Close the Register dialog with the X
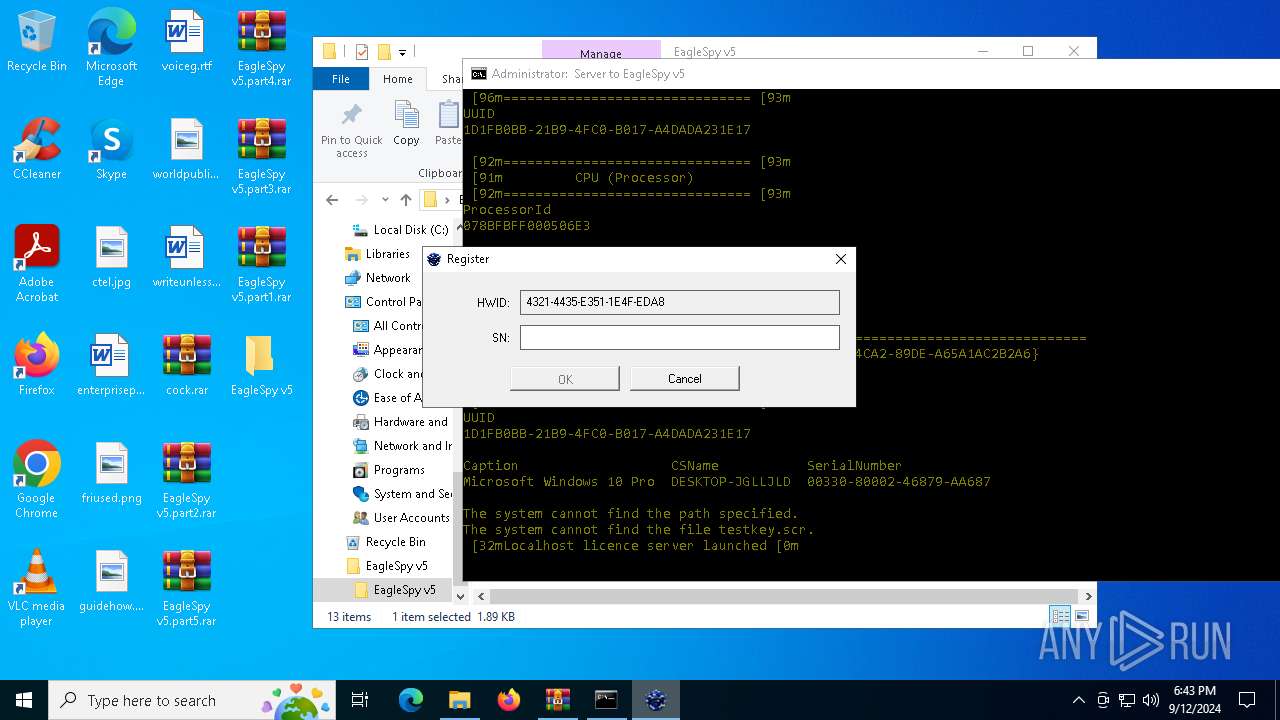The width and height of the screenshot is (1280, 720). pos(841,259)
